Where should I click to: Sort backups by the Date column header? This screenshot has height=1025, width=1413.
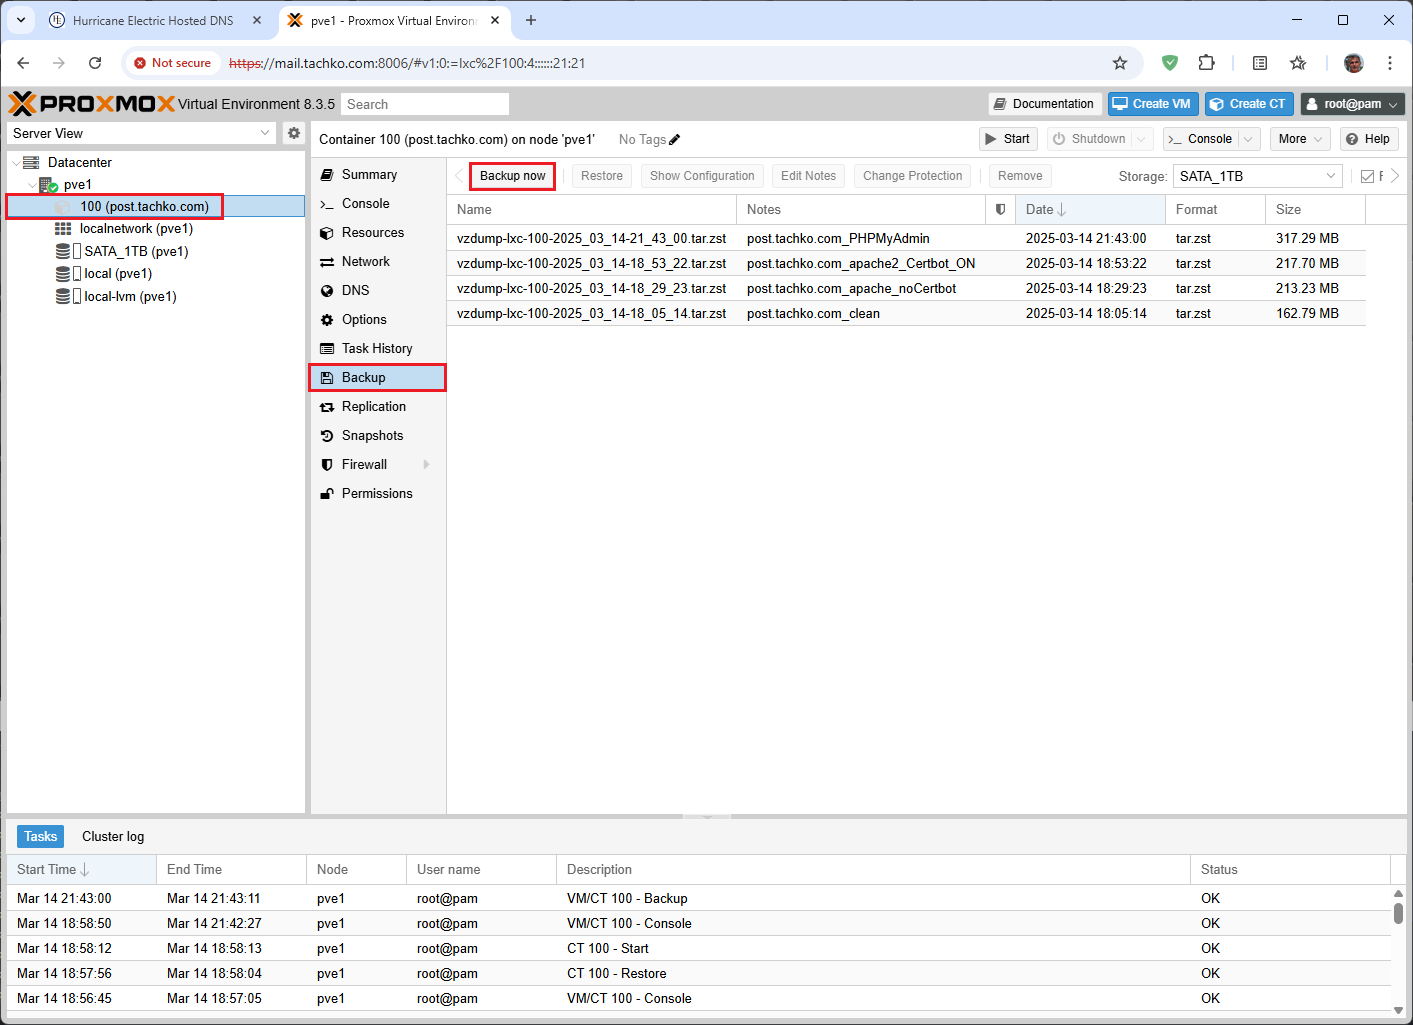1090,209
